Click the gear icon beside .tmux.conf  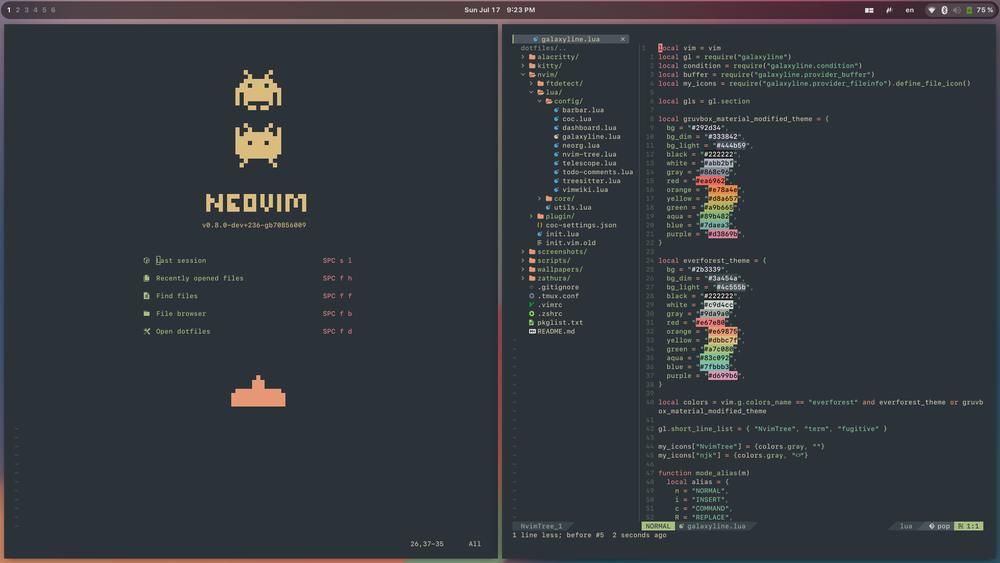(x=531, y=296)
